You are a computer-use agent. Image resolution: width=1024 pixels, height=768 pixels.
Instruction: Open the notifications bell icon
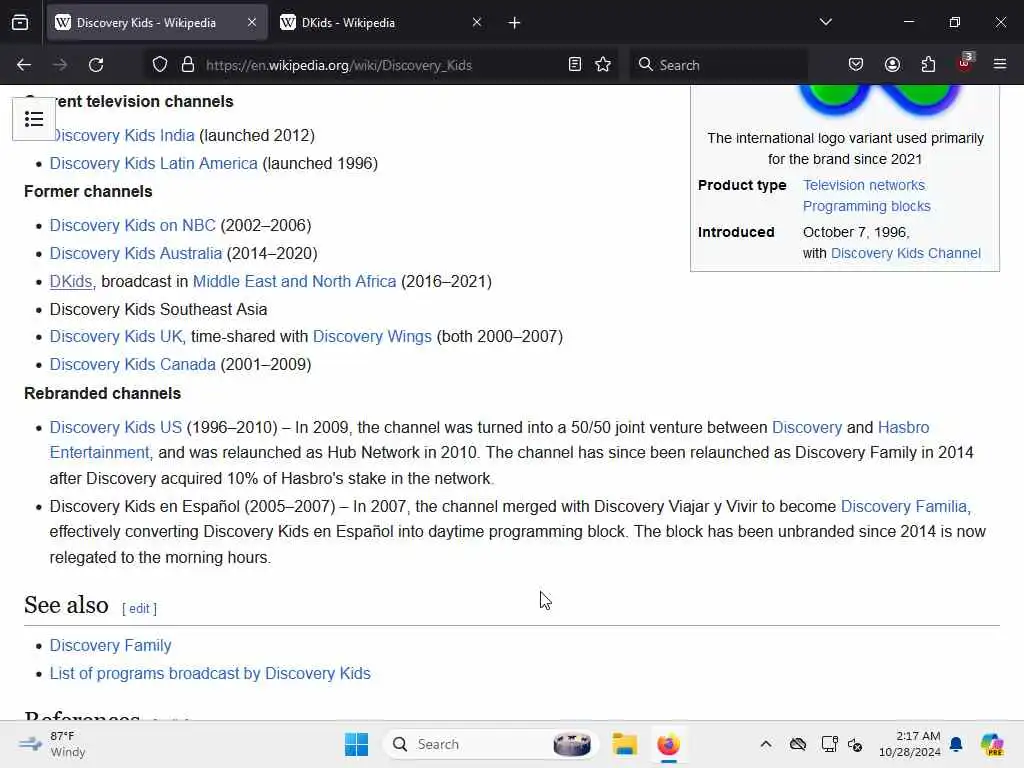tap(956, 744)
